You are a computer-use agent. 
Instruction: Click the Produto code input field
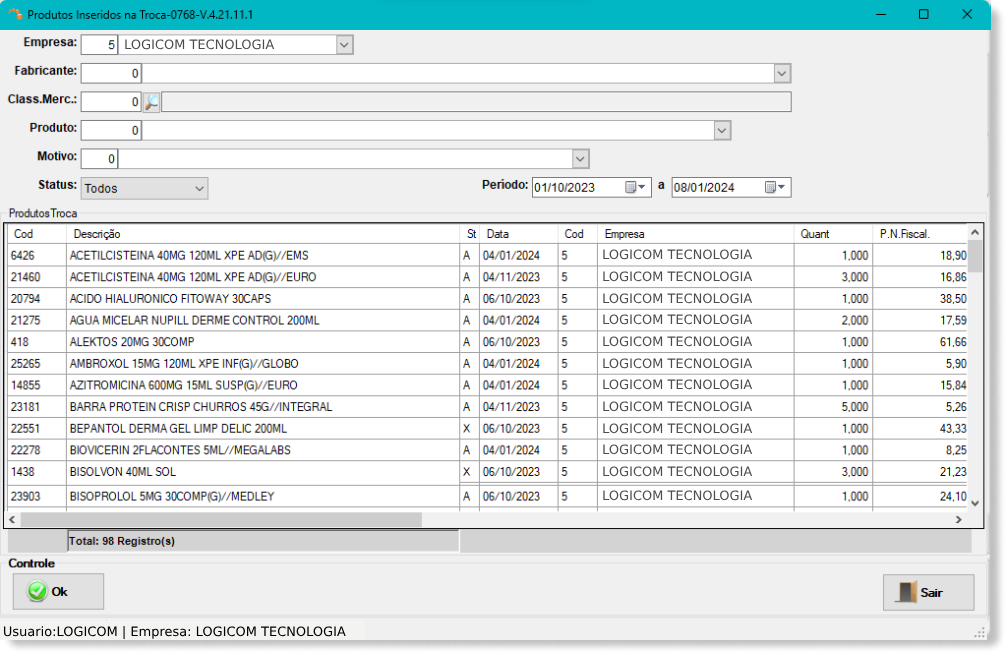111,131
